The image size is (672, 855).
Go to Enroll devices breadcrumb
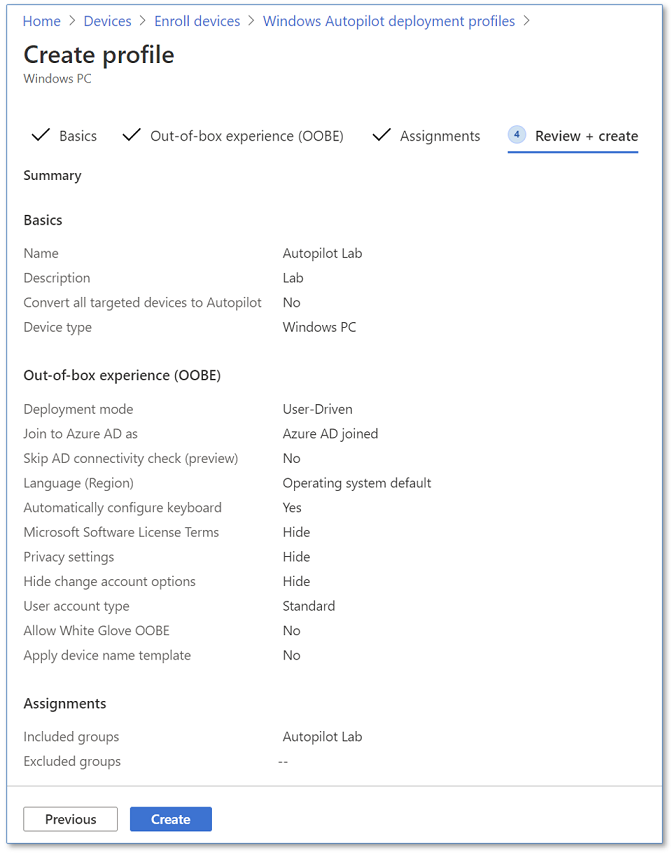197,21
